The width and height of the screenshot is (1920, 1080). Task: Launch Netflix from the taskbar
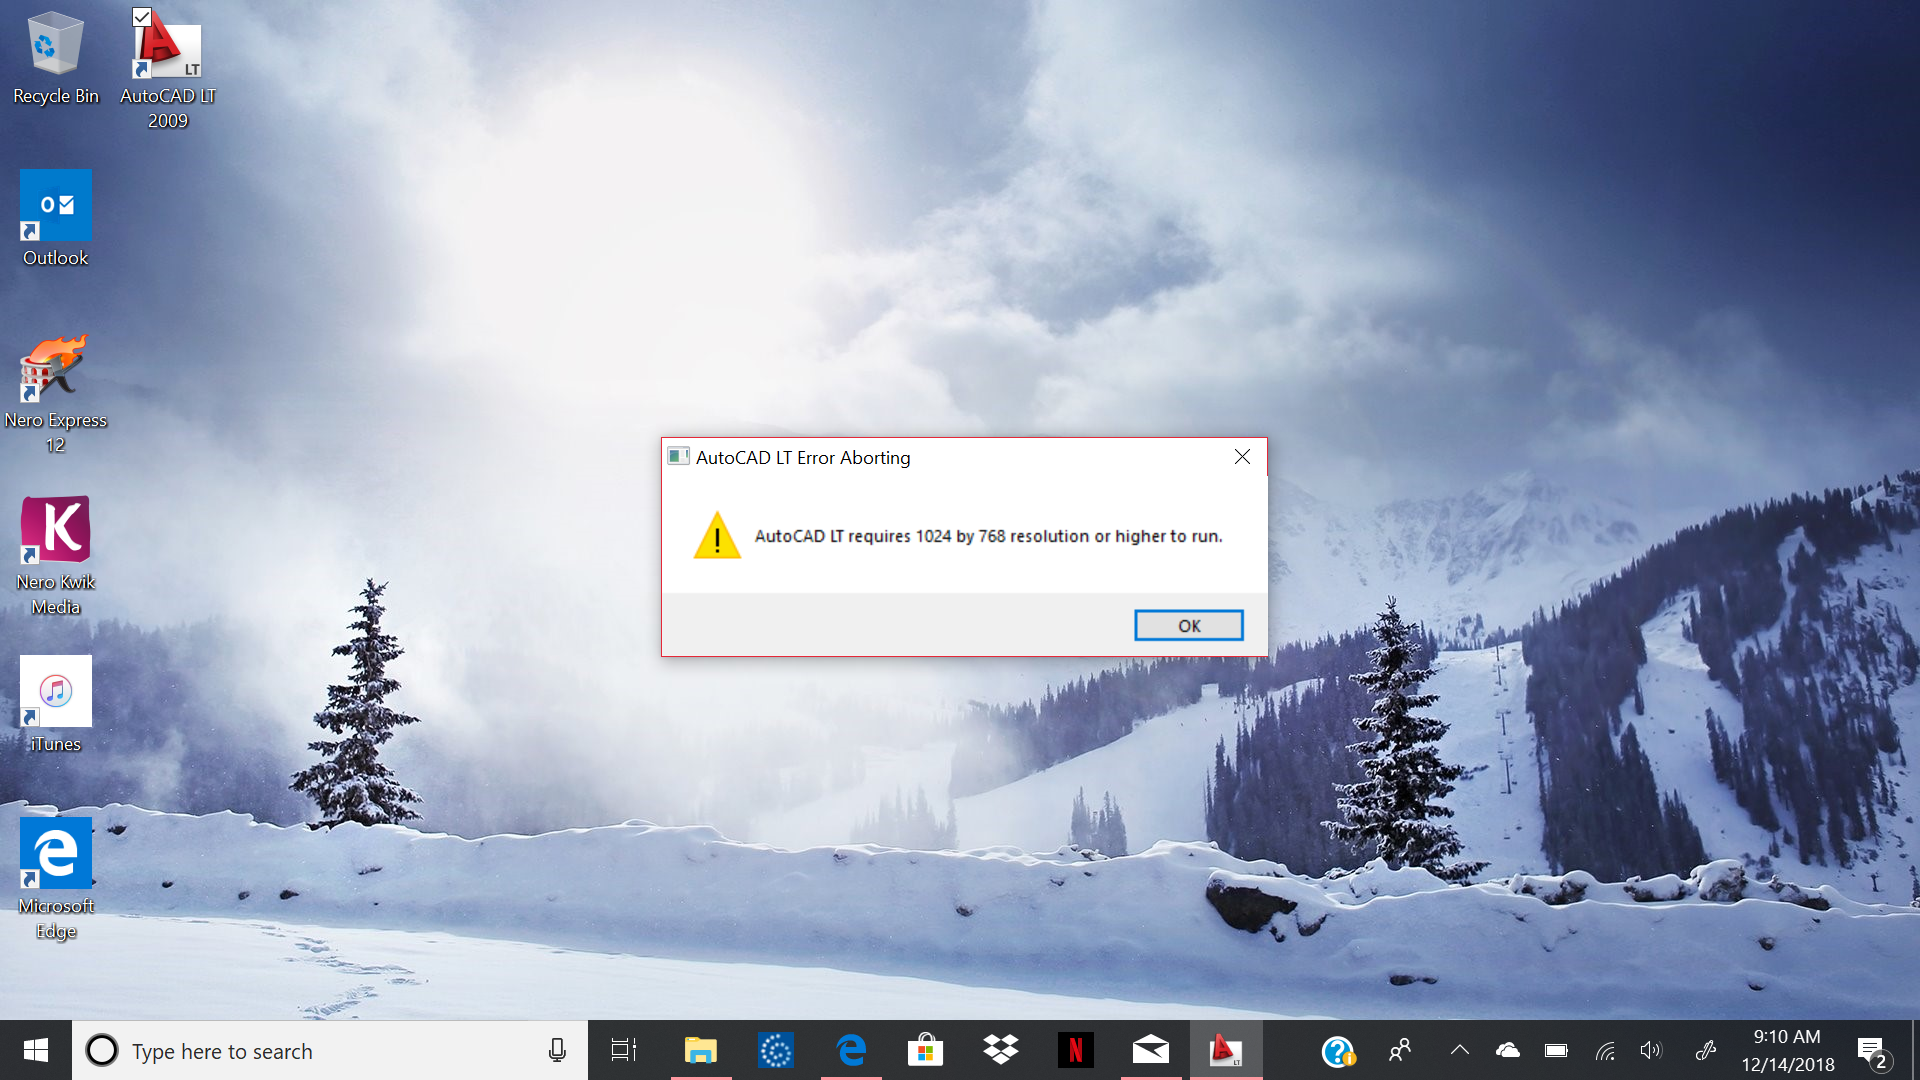click(x=1076, y=1050)
